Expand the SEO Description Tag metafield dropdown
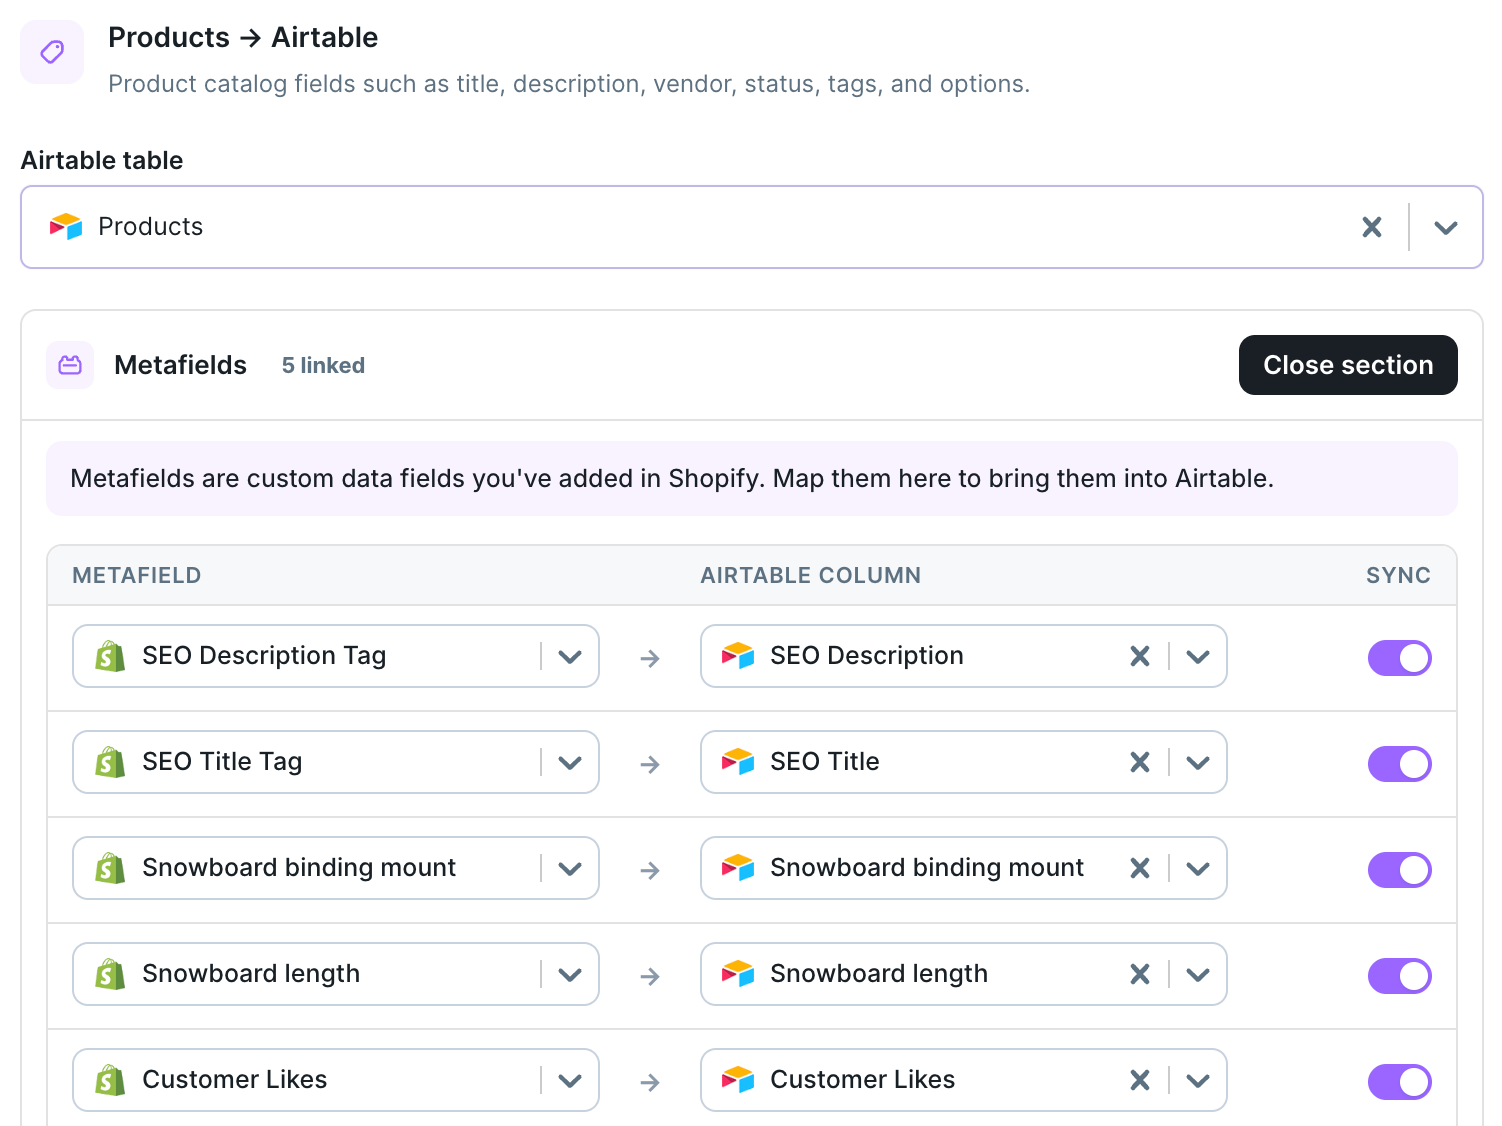1502x1126 pixels. (570, 657)
